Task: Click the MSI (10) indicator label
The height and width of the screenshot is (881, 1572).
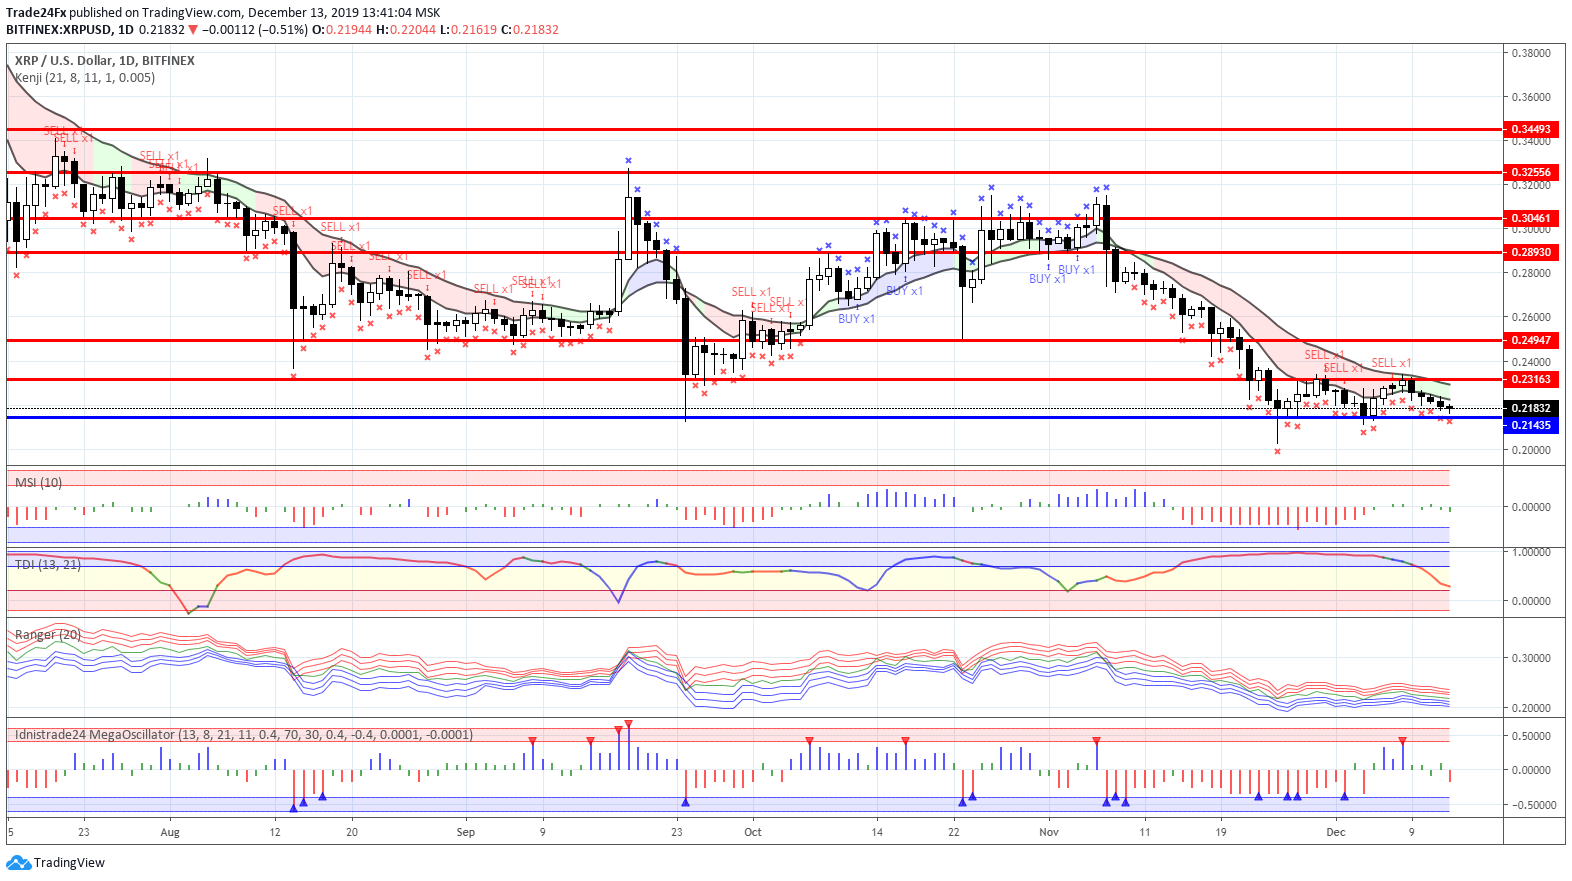Action: 38,482
